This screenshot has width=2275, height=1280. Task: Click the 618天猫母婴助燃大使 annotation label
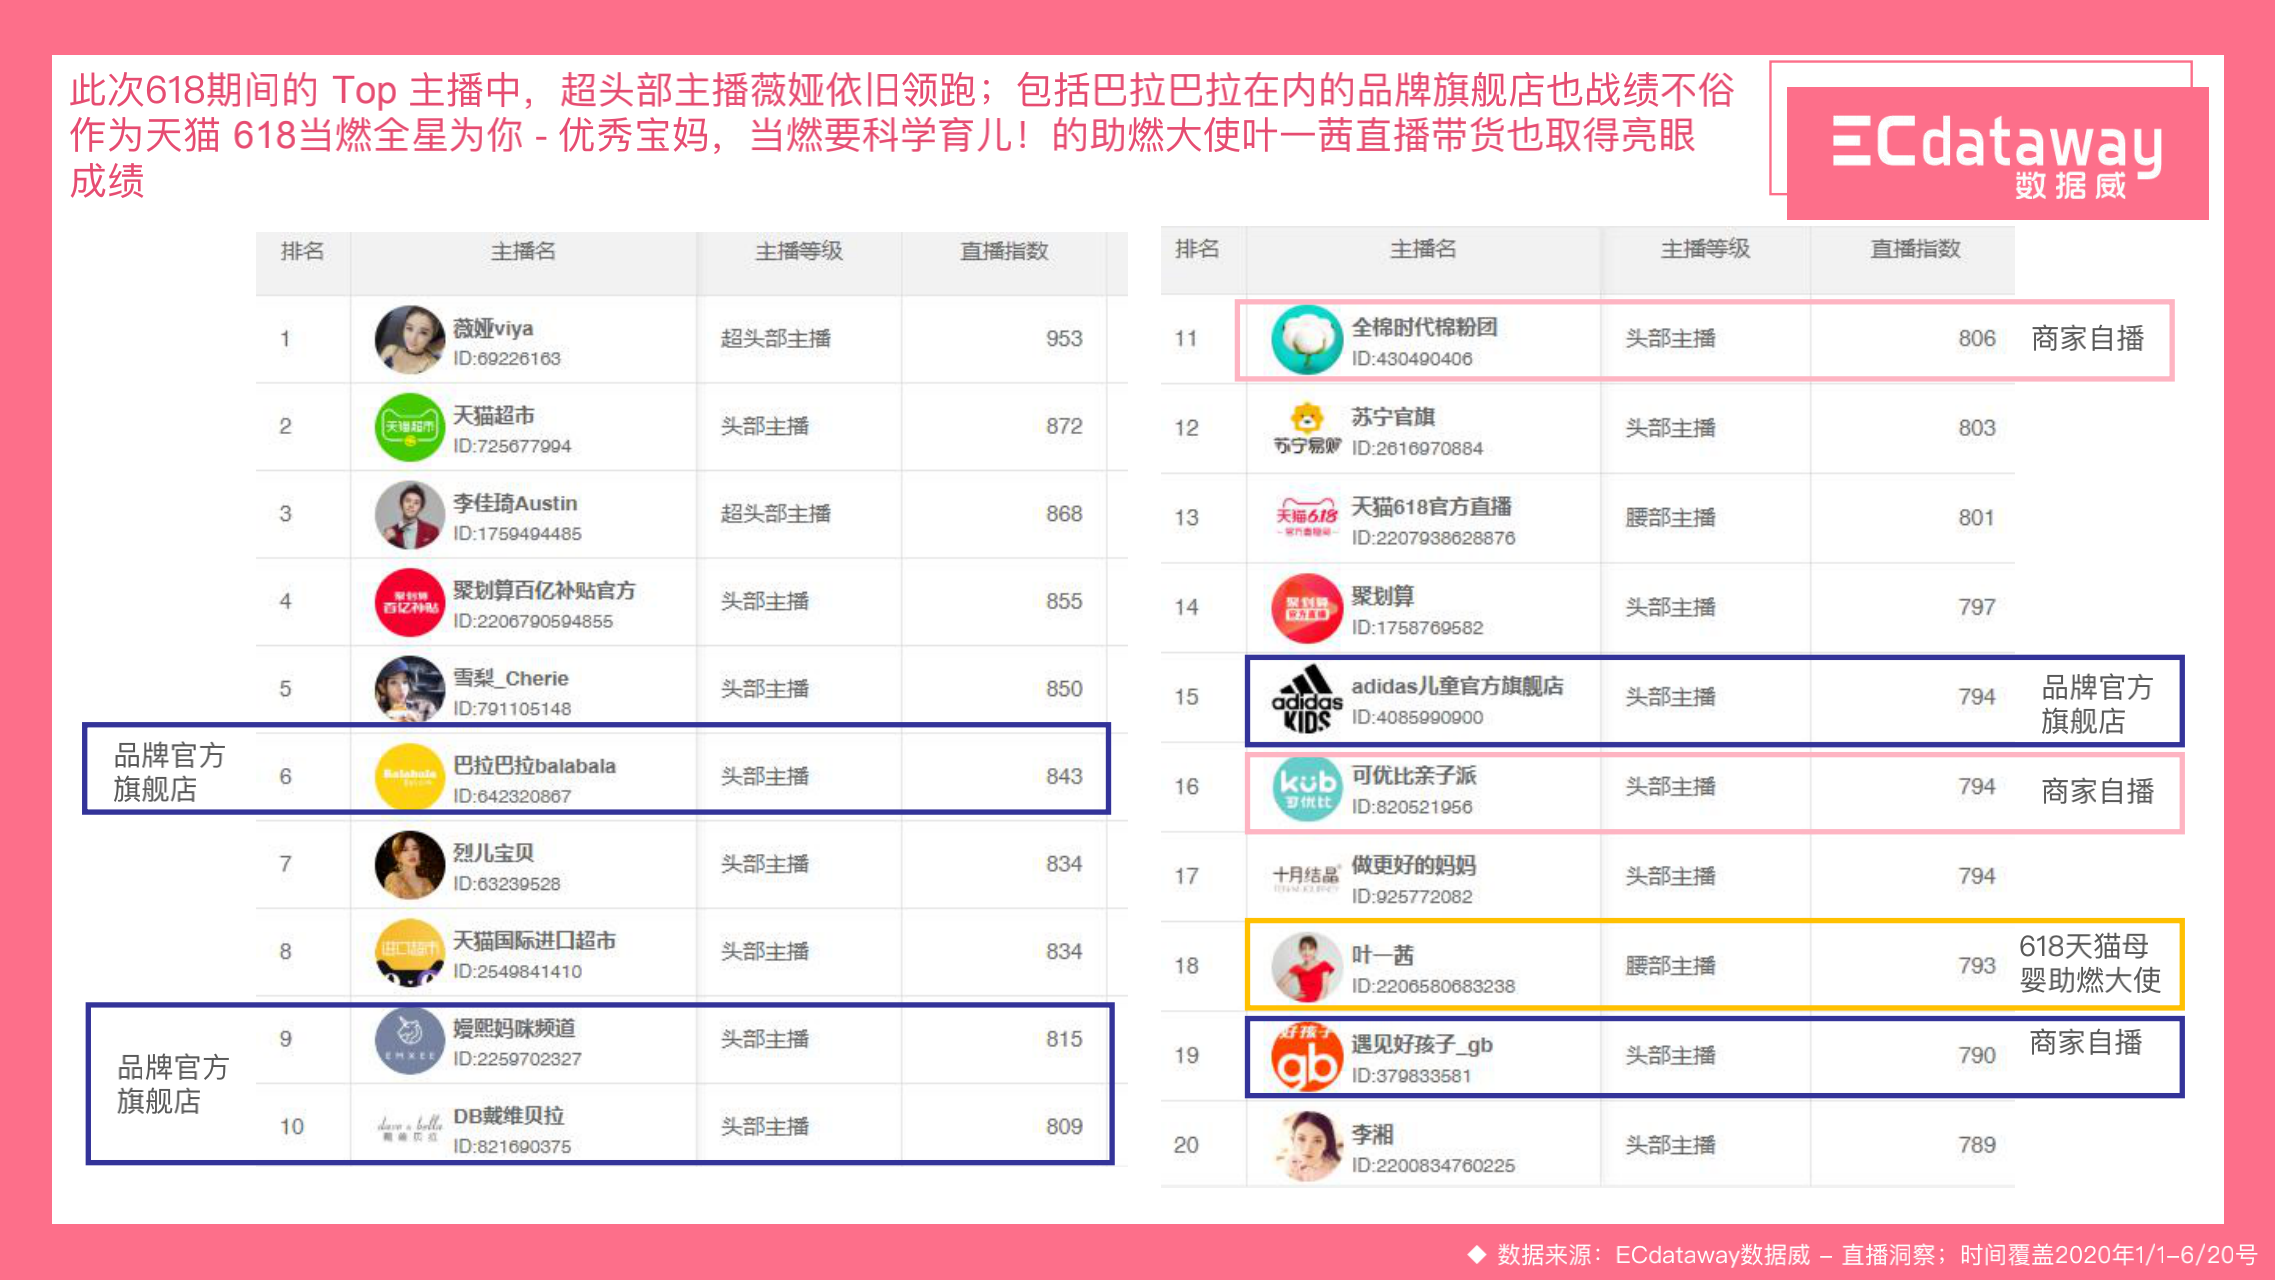pos(2090,963)
